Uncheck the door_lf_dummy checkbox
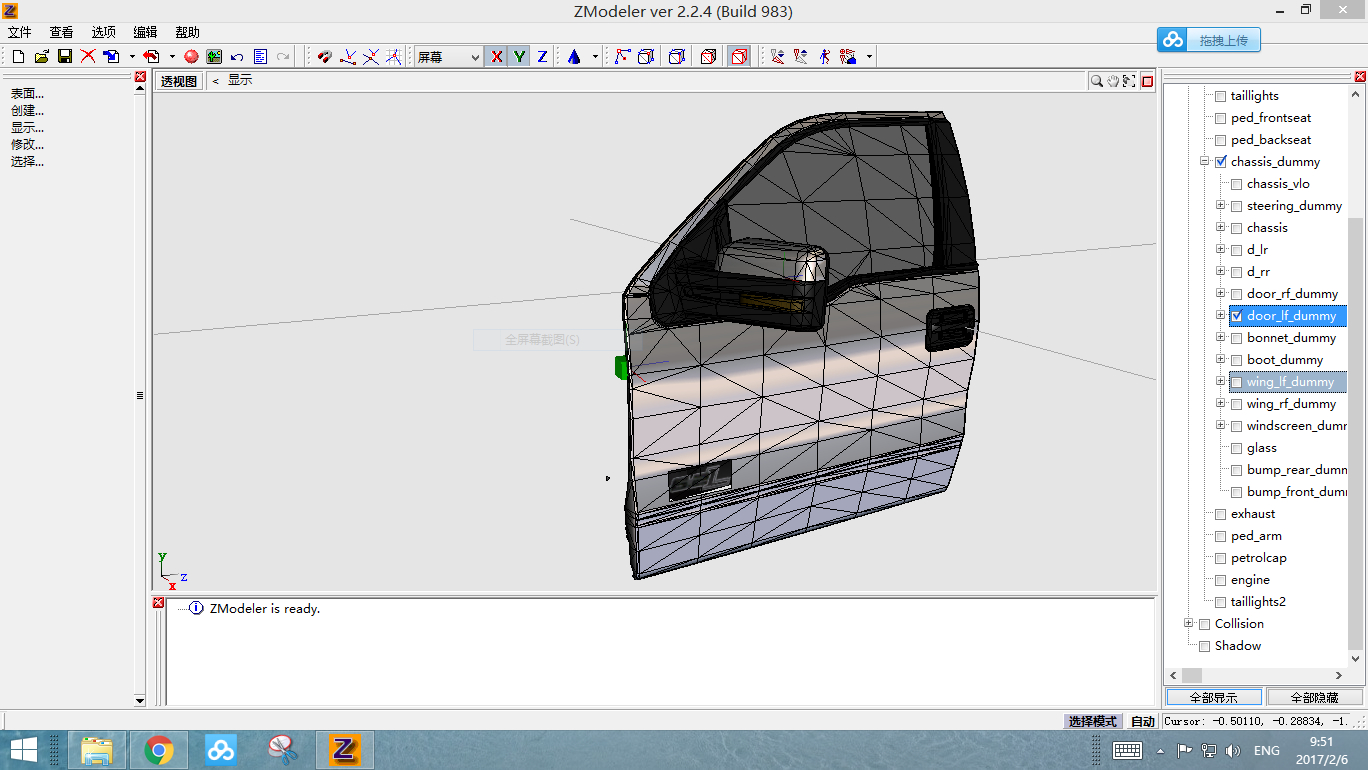 click(1237, 316)
